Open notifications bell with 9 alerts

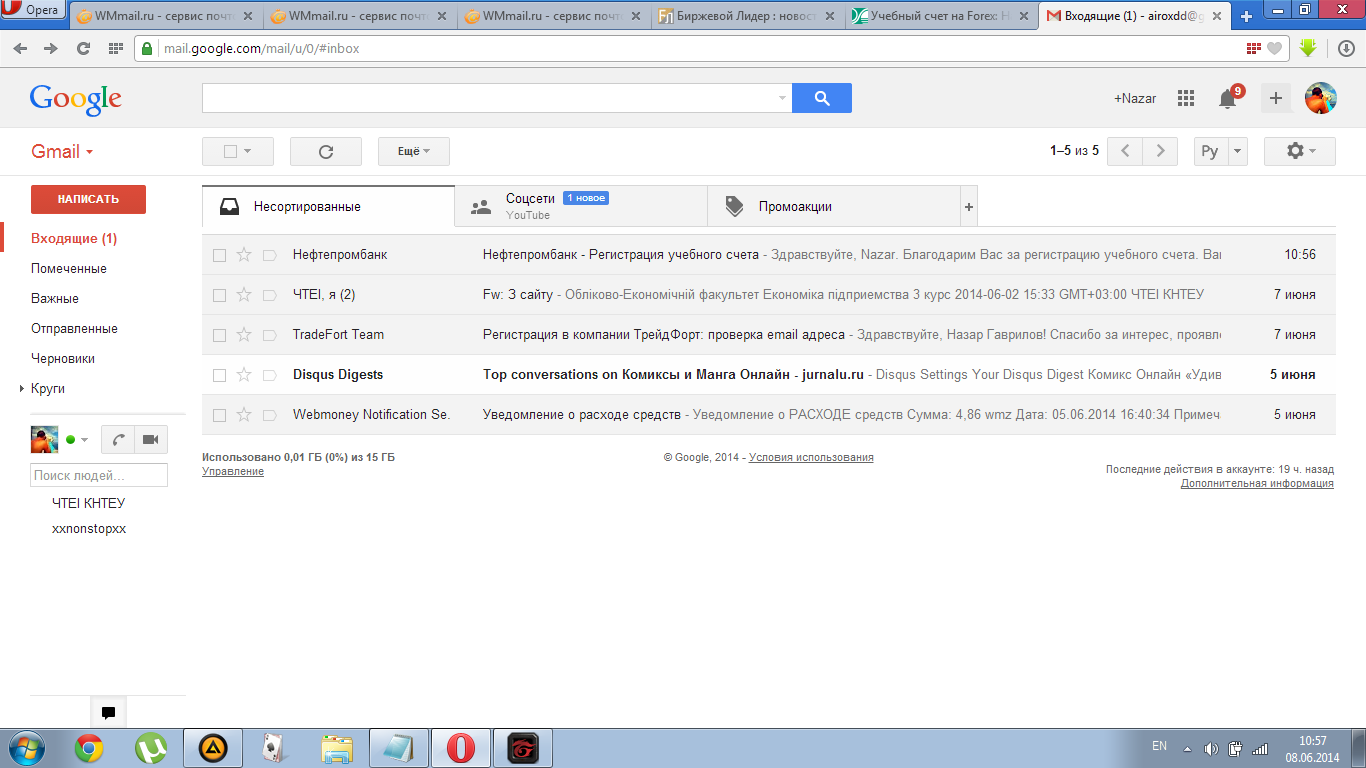[x=1228, y=98]
